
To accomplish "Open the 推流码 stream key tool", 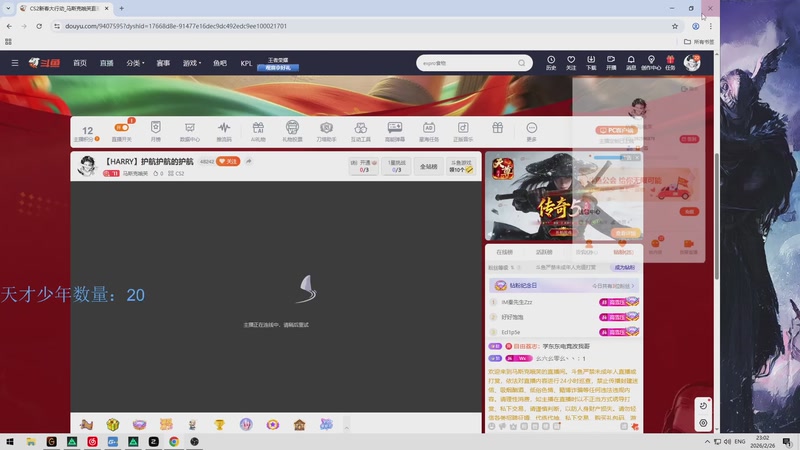I will point(224,131).
